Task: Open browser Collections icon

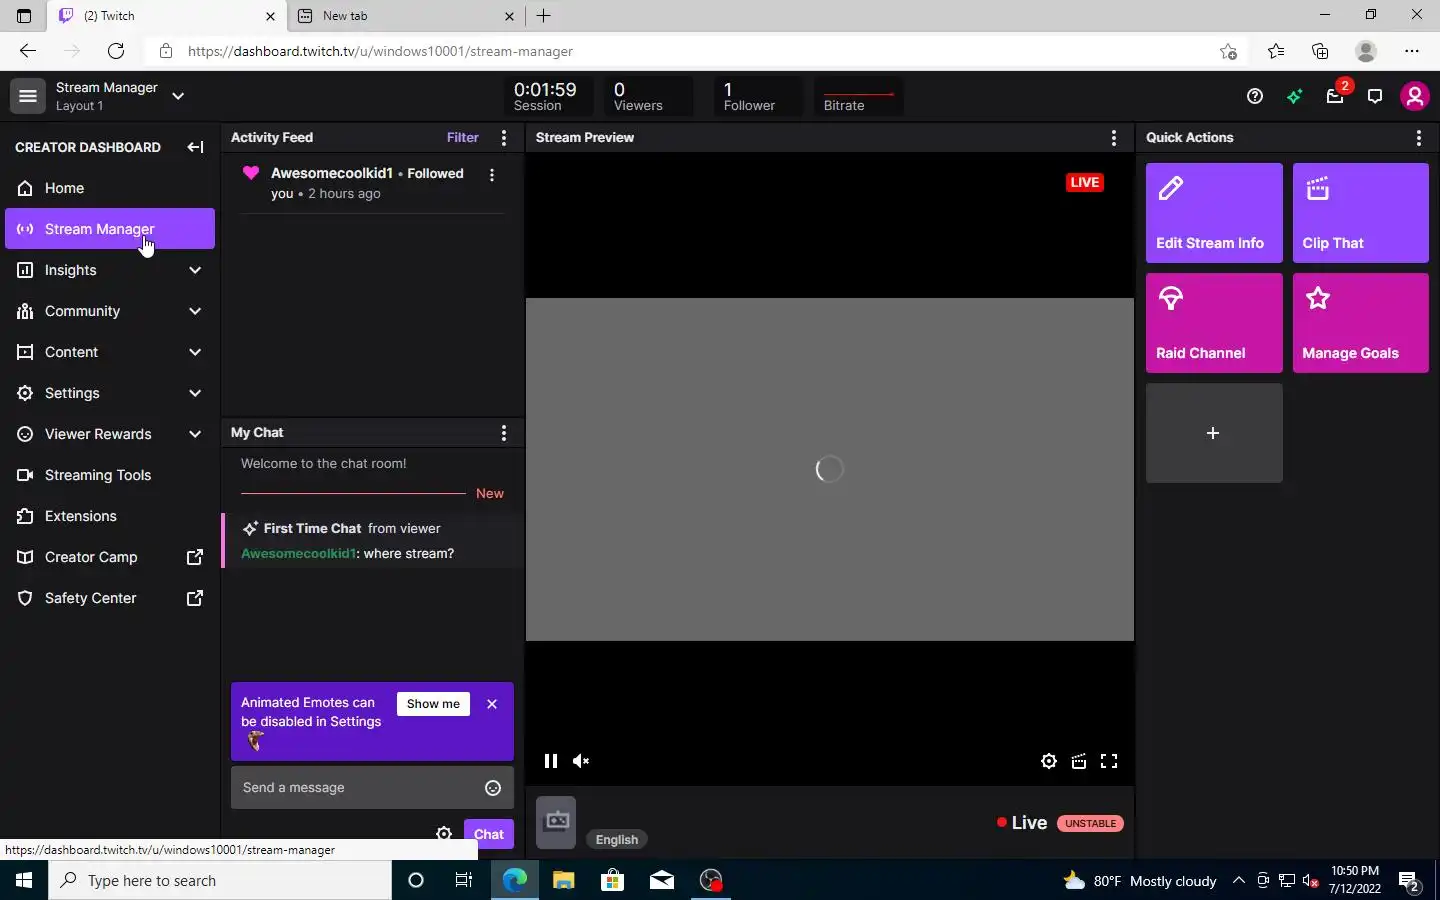Action: point(1320,51)
